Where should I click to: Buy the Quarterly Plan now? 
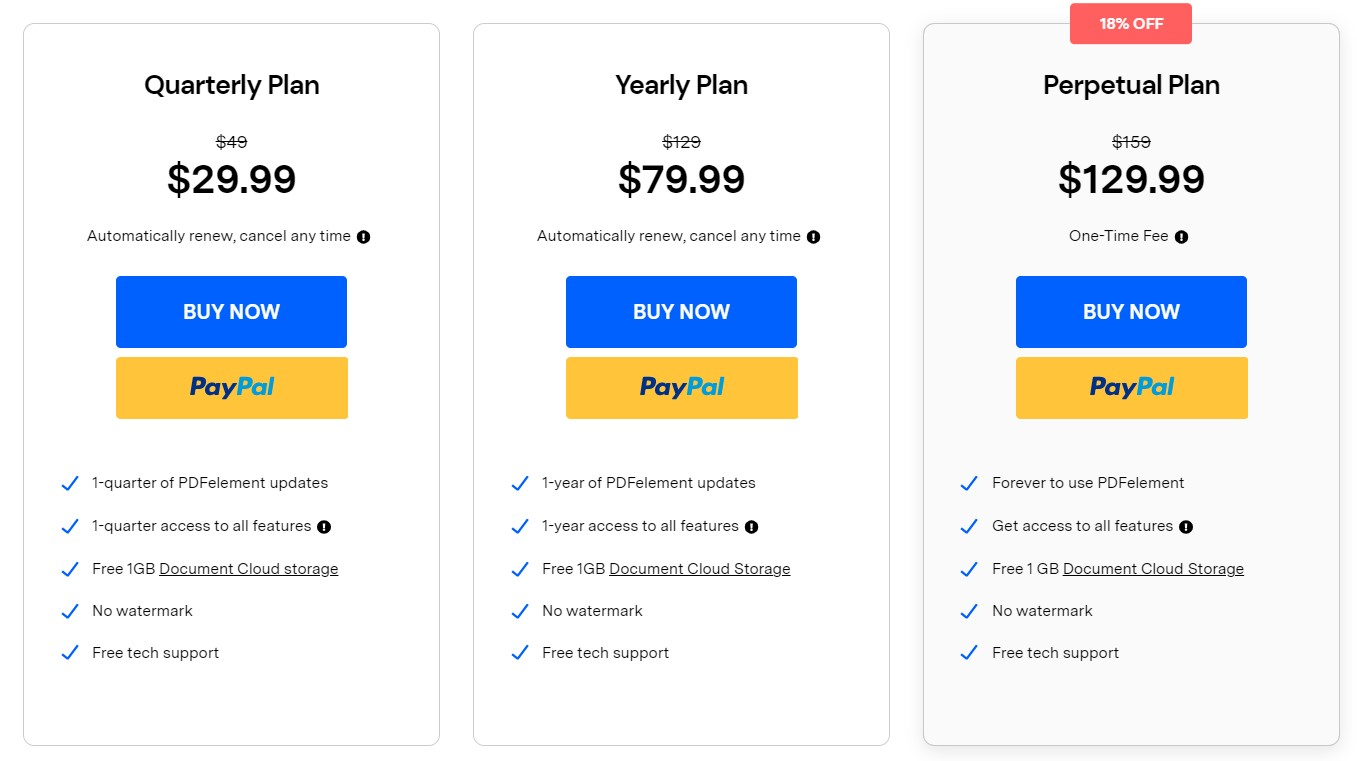[231, 312]
